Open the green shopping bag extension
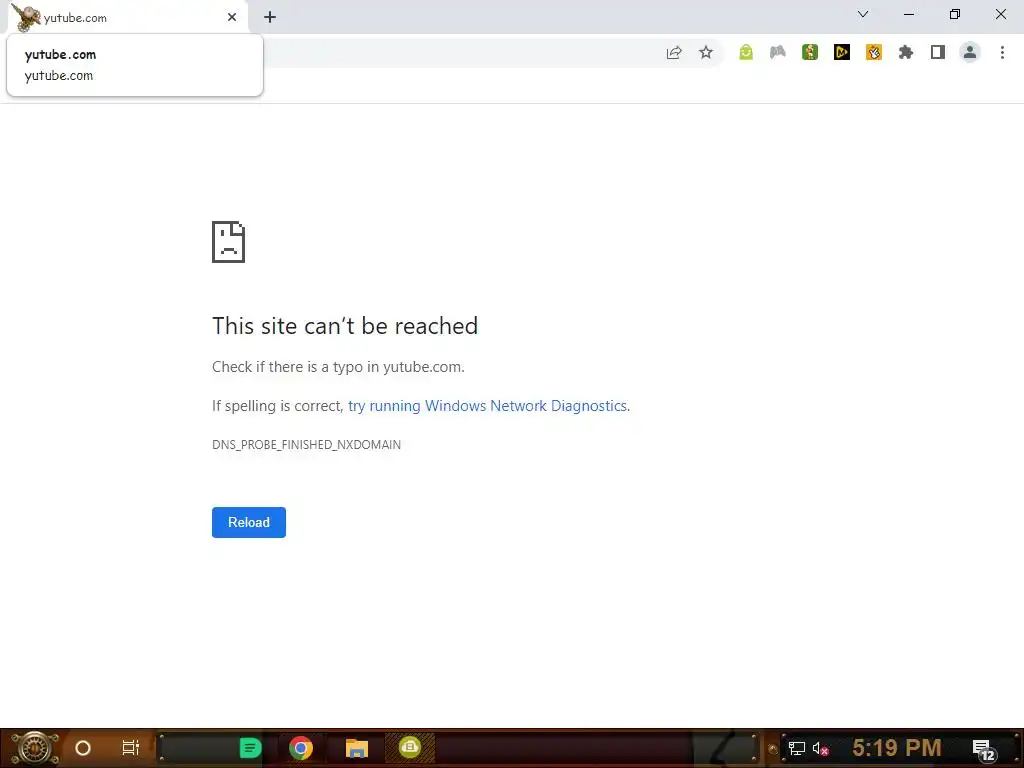 (x=746, y=52)
